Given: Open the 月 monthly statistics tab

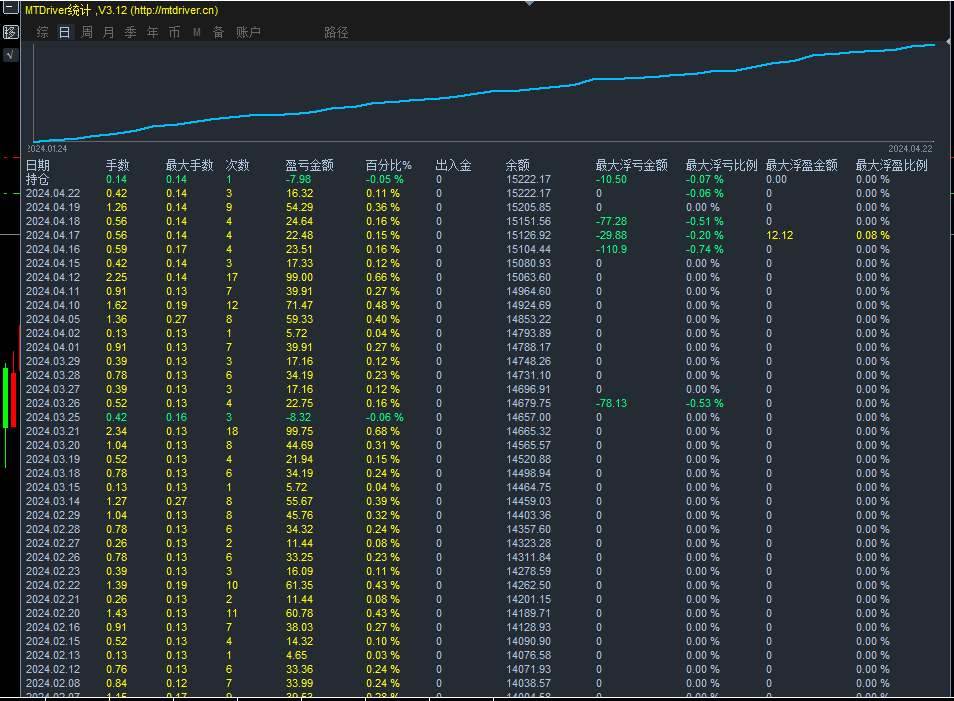Looking at the screenshot, I should [108, 32].
